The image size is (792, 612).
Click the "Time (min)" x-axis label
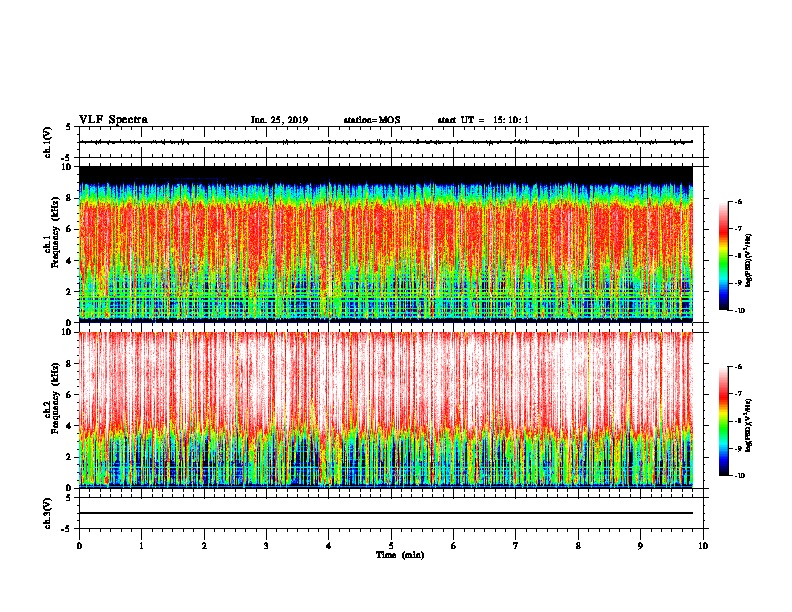[400, 555]
